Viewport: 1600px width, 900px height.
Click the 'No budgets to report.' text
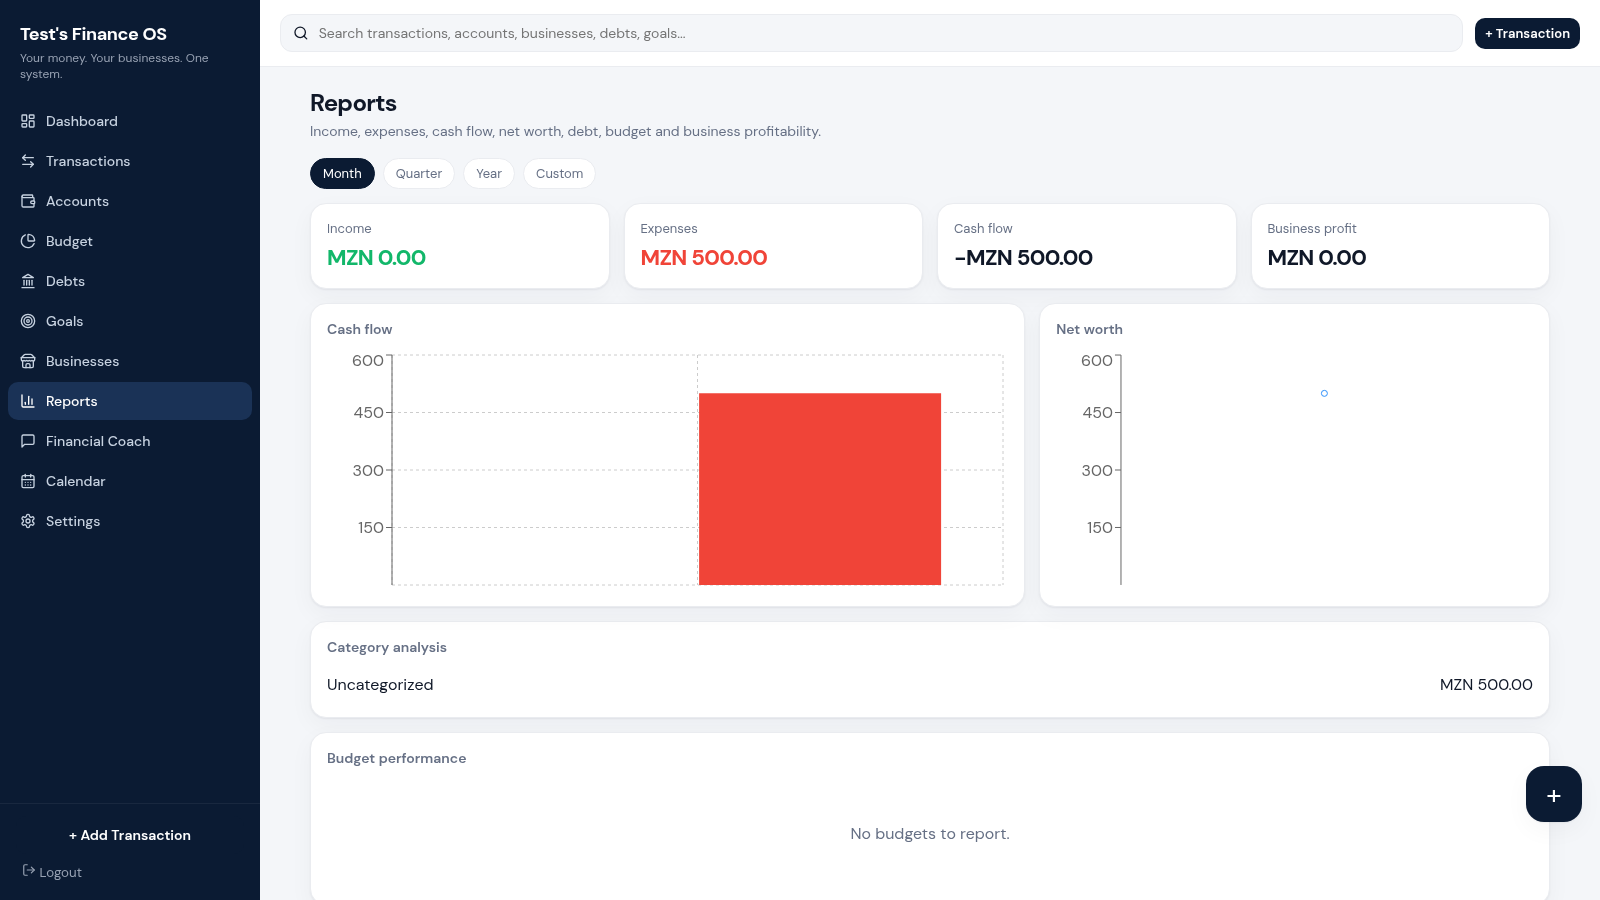pos(930,834)
